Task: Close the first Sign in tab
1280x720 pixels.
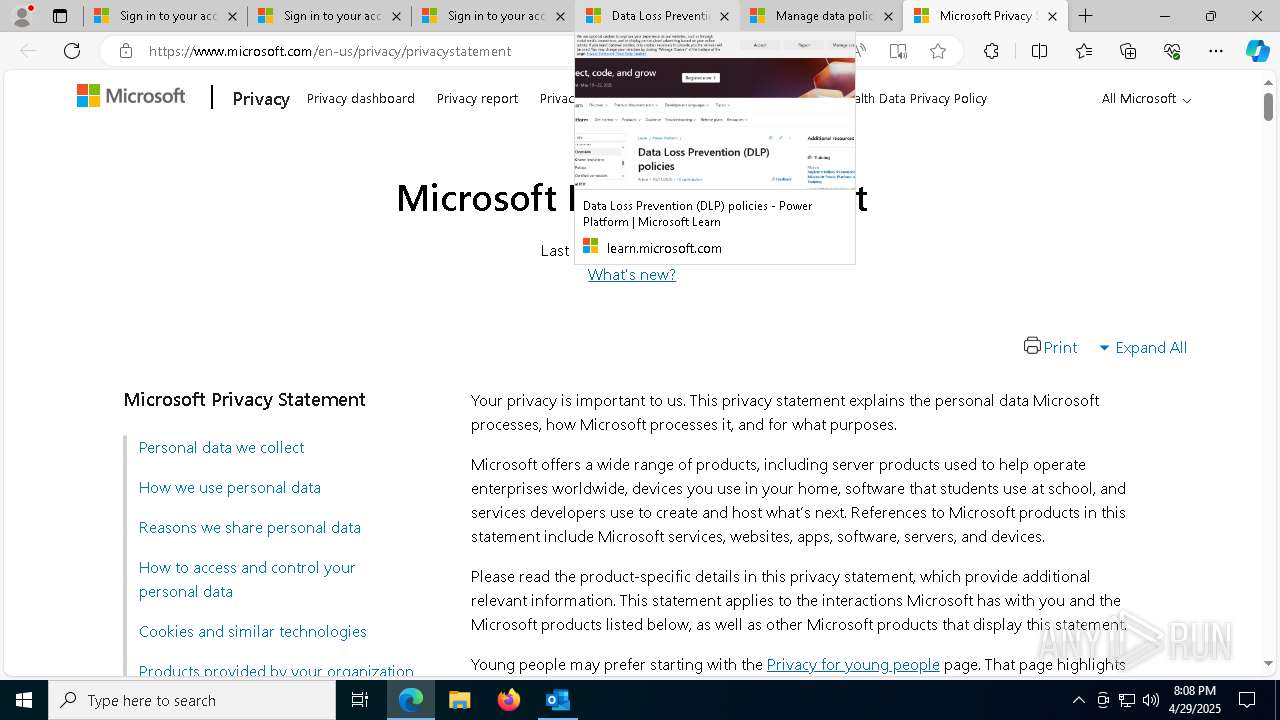Action: 232,16
